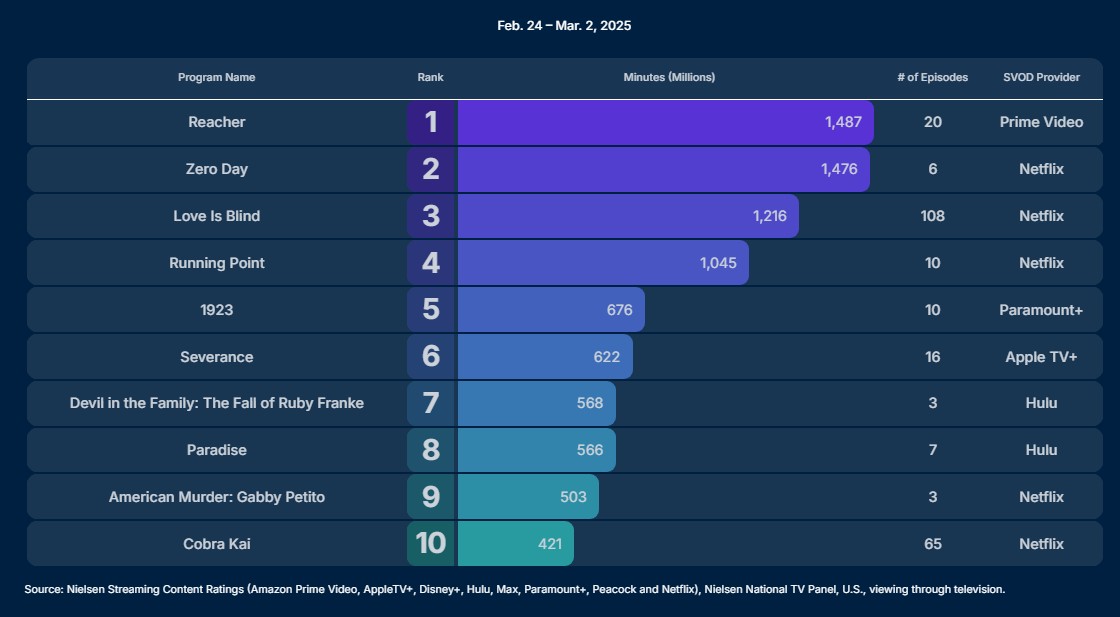Viewport: 1120px width, 617px height.
Task: Select the Zero Day row title
Action: coord(216,169)
